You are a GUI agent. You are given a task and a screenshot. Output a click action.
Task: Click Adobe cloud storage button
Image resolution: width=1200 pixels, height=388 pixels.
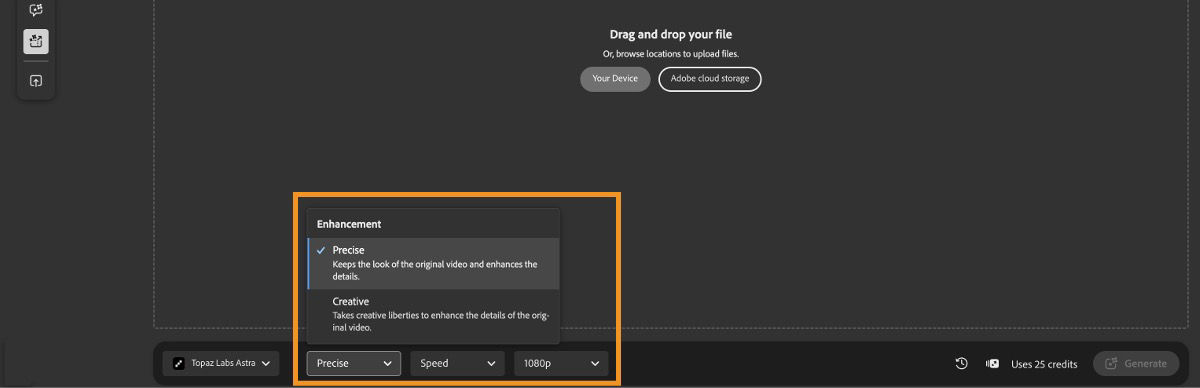pyautogui.click(x=710, y=79)
